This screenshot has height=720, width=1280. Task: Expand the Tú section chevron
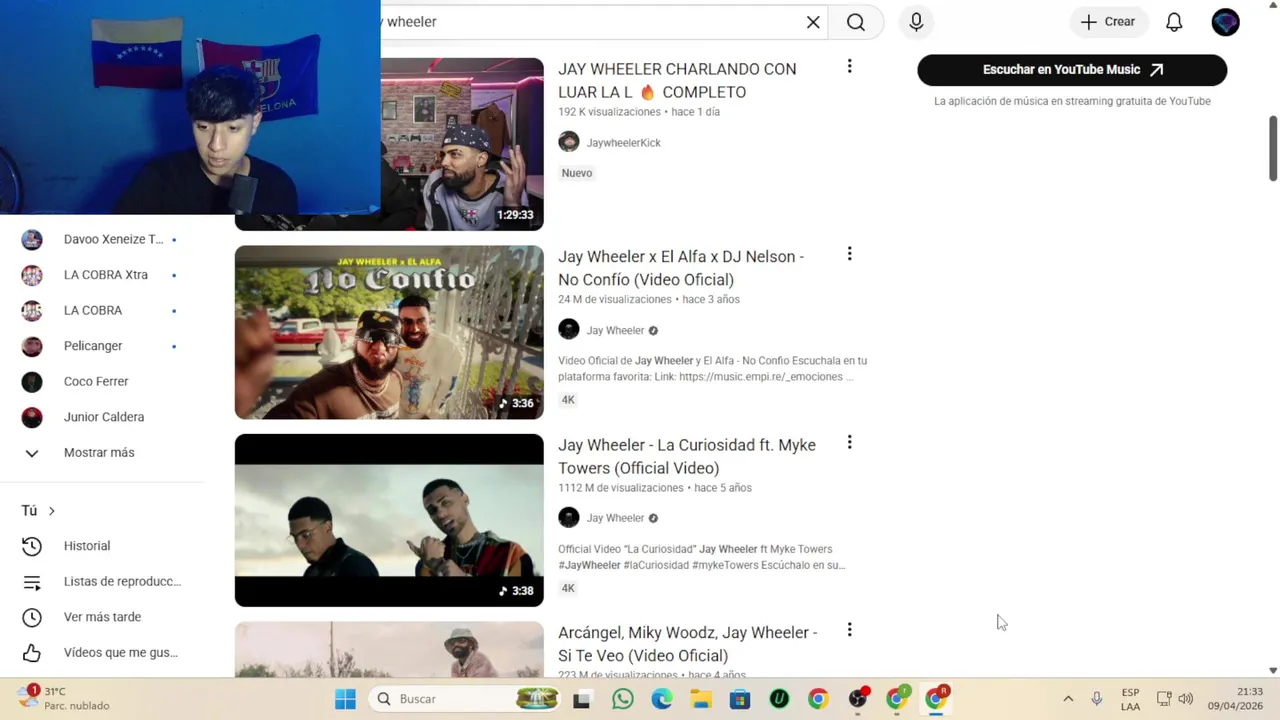[x=52, y=511]
